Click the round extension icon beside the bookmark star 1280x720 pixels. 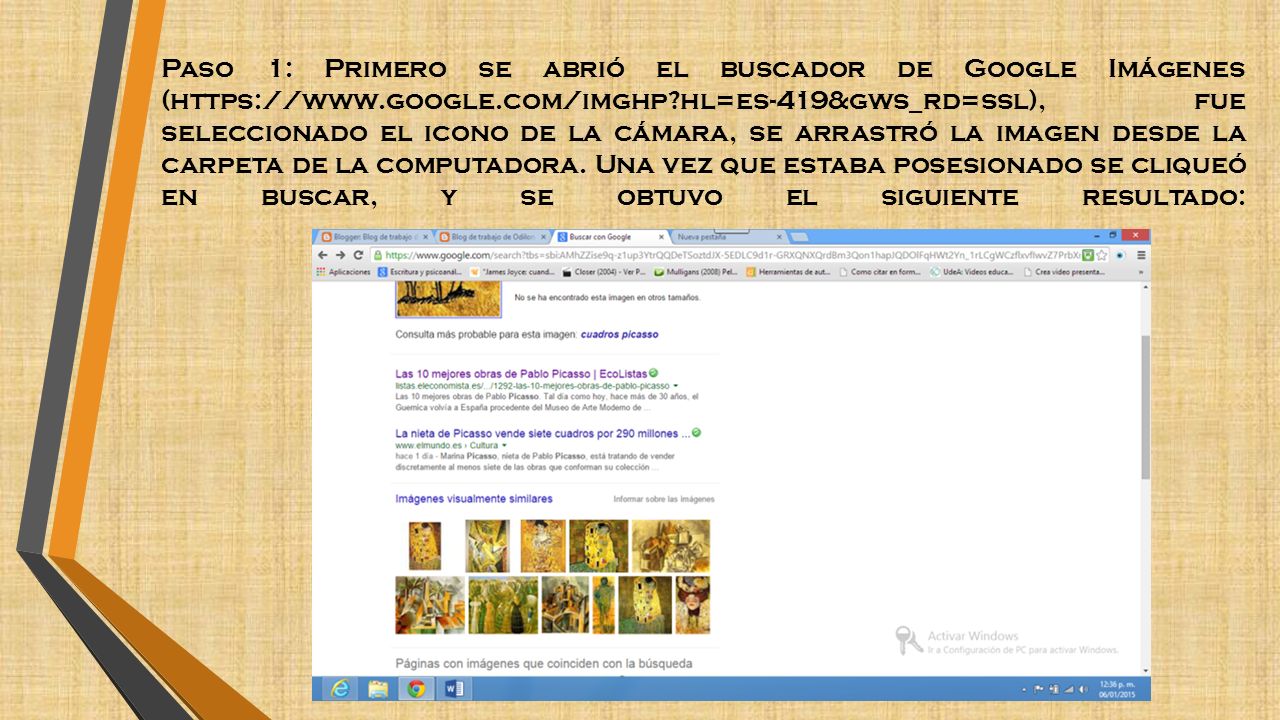pyautogui.click(x=1120, y=255)
